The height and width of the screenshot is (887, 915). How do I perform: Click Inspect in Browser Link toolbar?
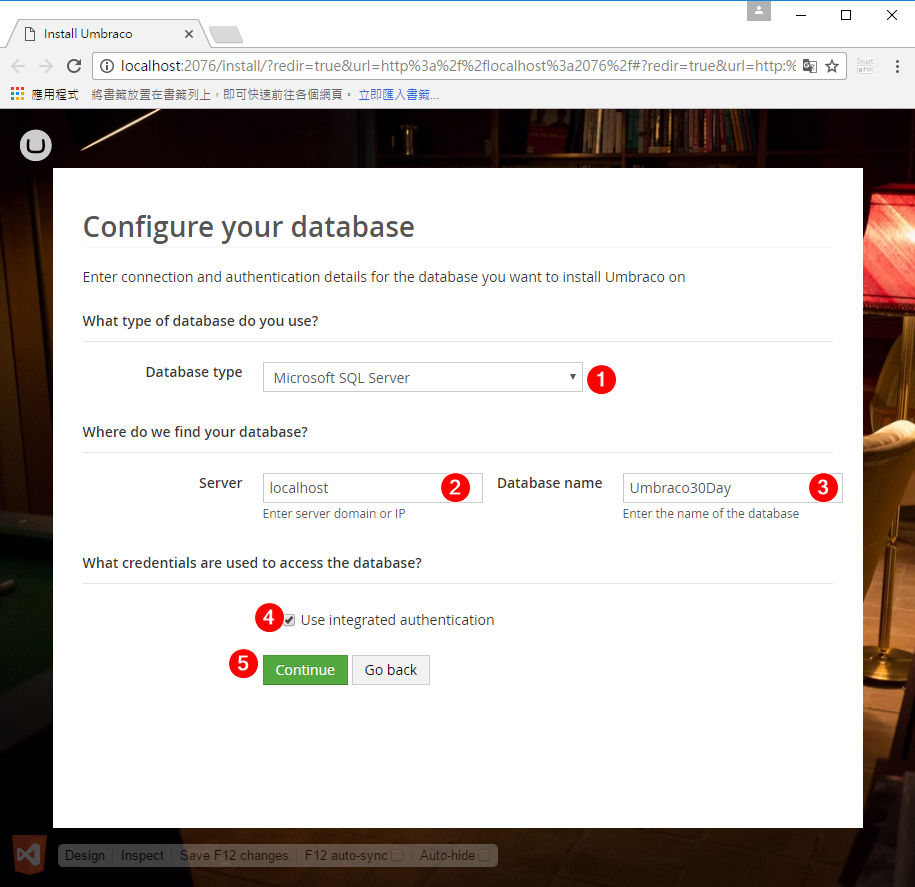[142, 855]
